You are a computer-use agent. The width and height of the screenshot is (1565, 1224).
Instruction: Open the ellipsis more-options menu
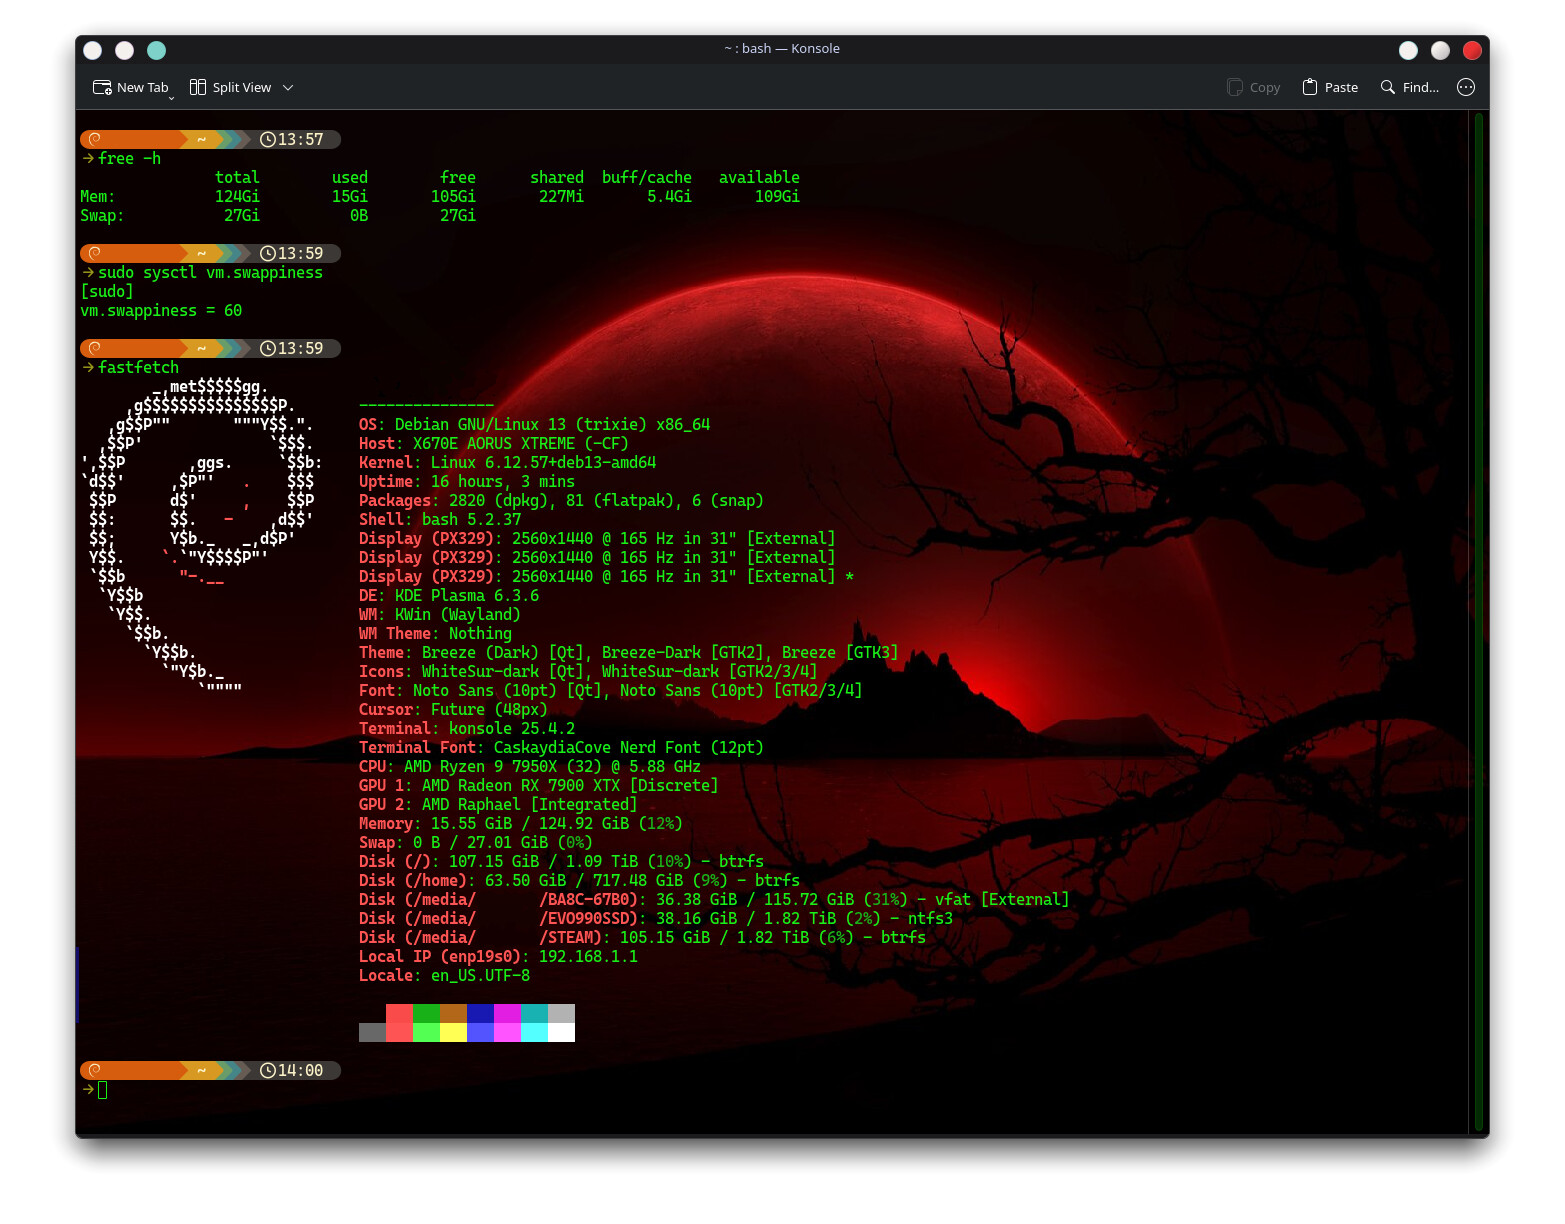pos(1466,88)
